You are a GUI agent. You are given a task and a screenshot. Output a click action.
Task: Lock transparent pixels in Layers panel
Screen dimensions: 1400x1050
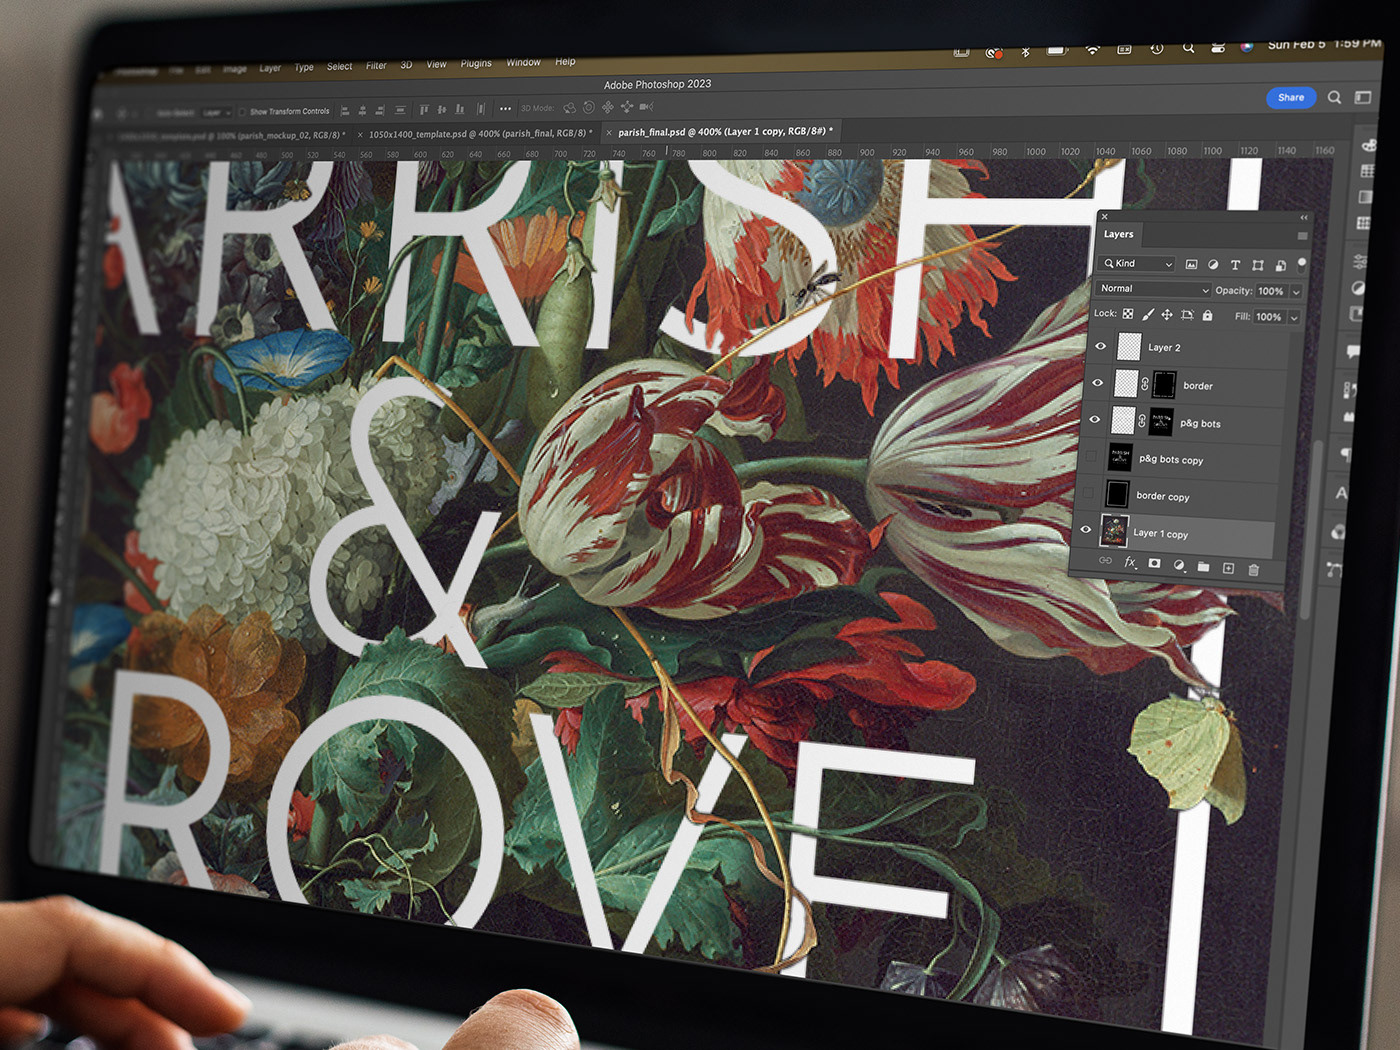pyautogui.click(x=1128, y=314)
